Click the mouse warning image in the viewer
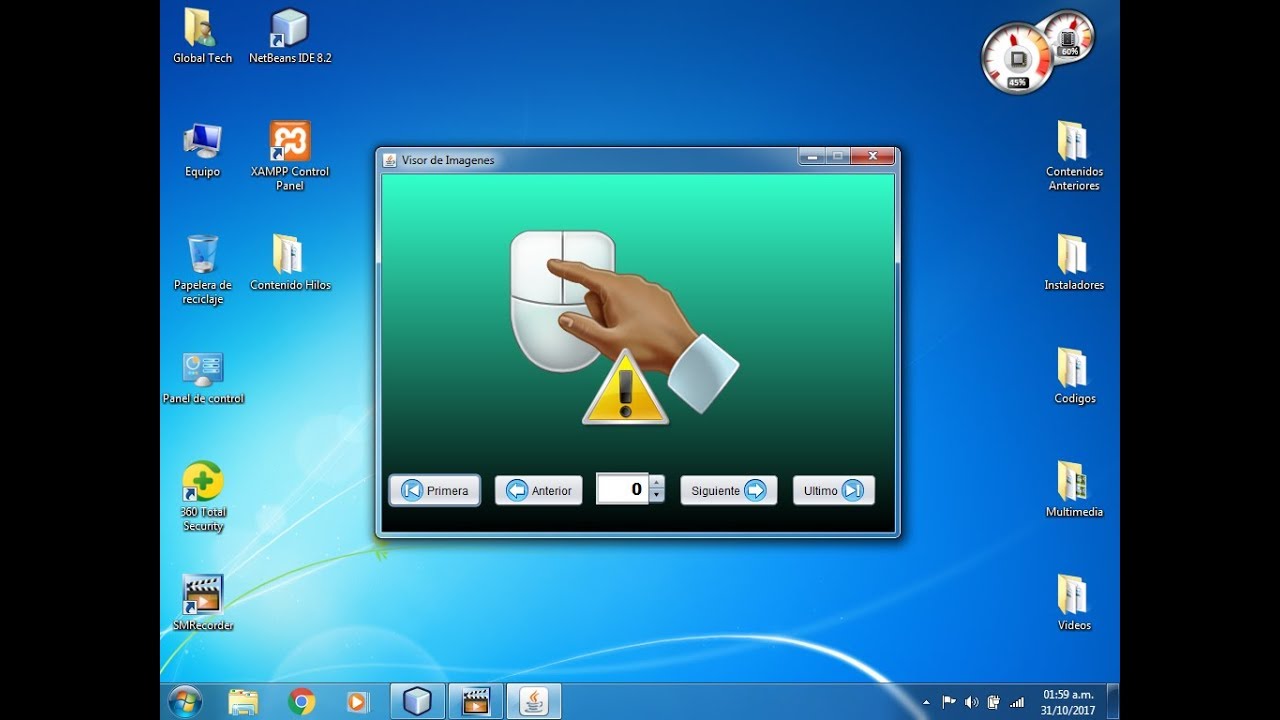Image resolution: width=1280 pixels, height=720 pixels. tap(624, 327)
